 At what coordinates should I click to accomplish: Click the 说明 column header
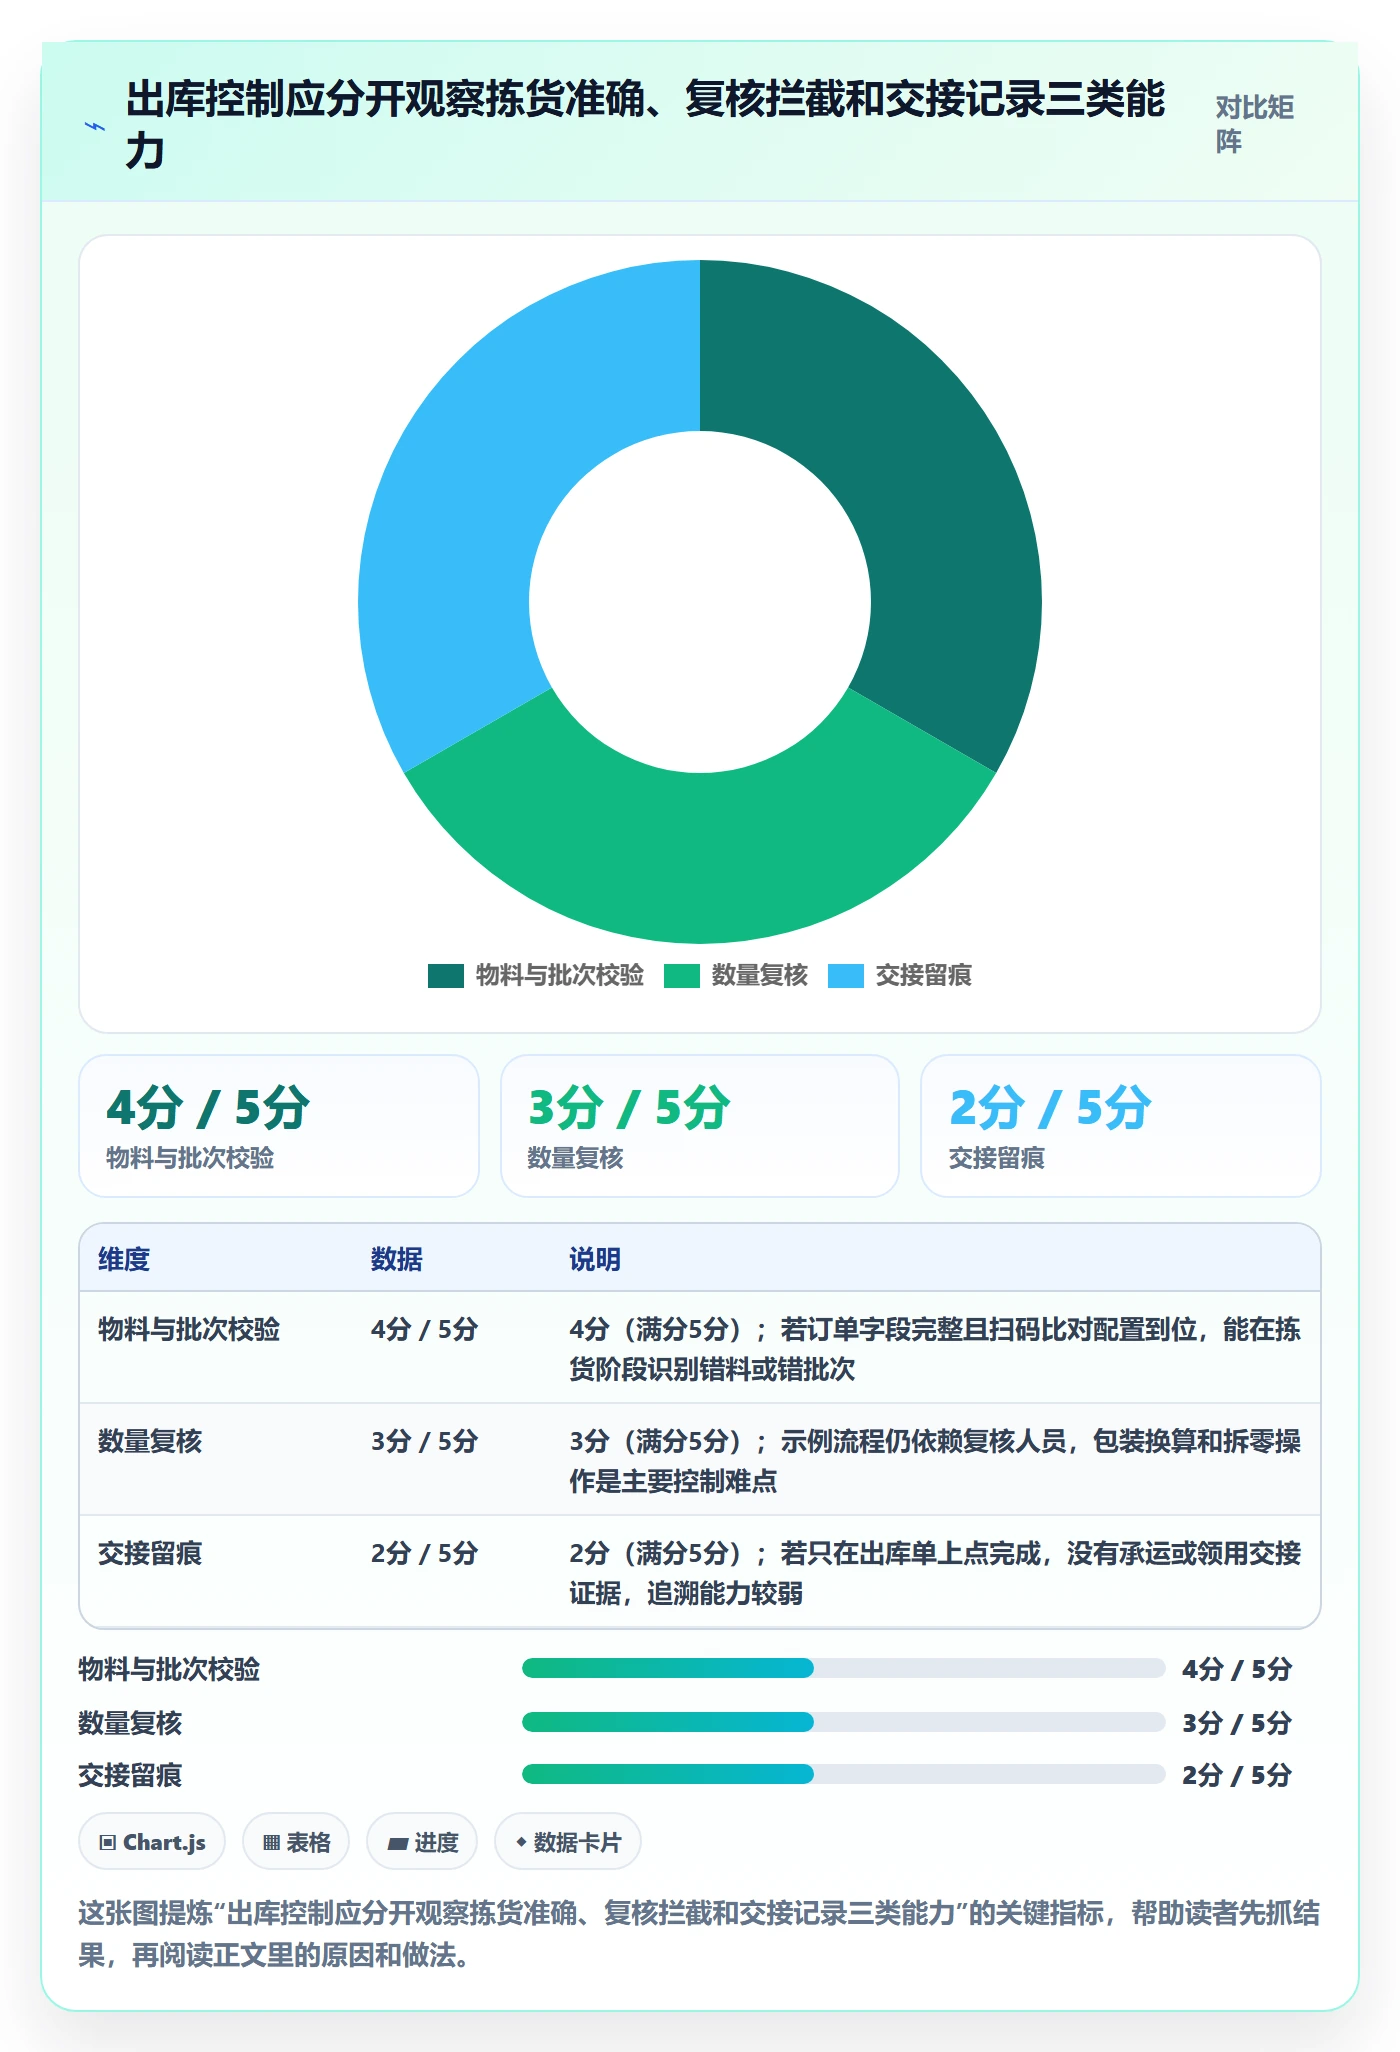click(x=596, y=1259)
